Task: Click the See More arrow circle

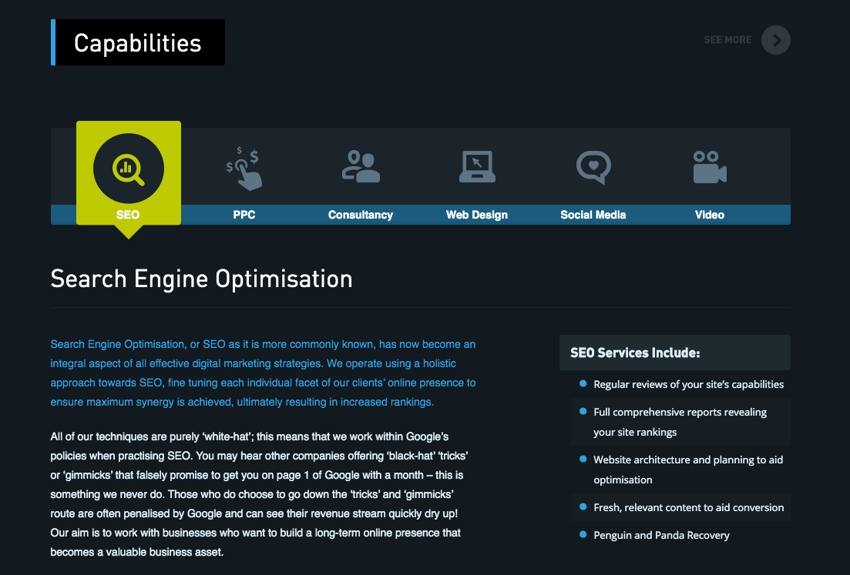Action: point(776,40)
